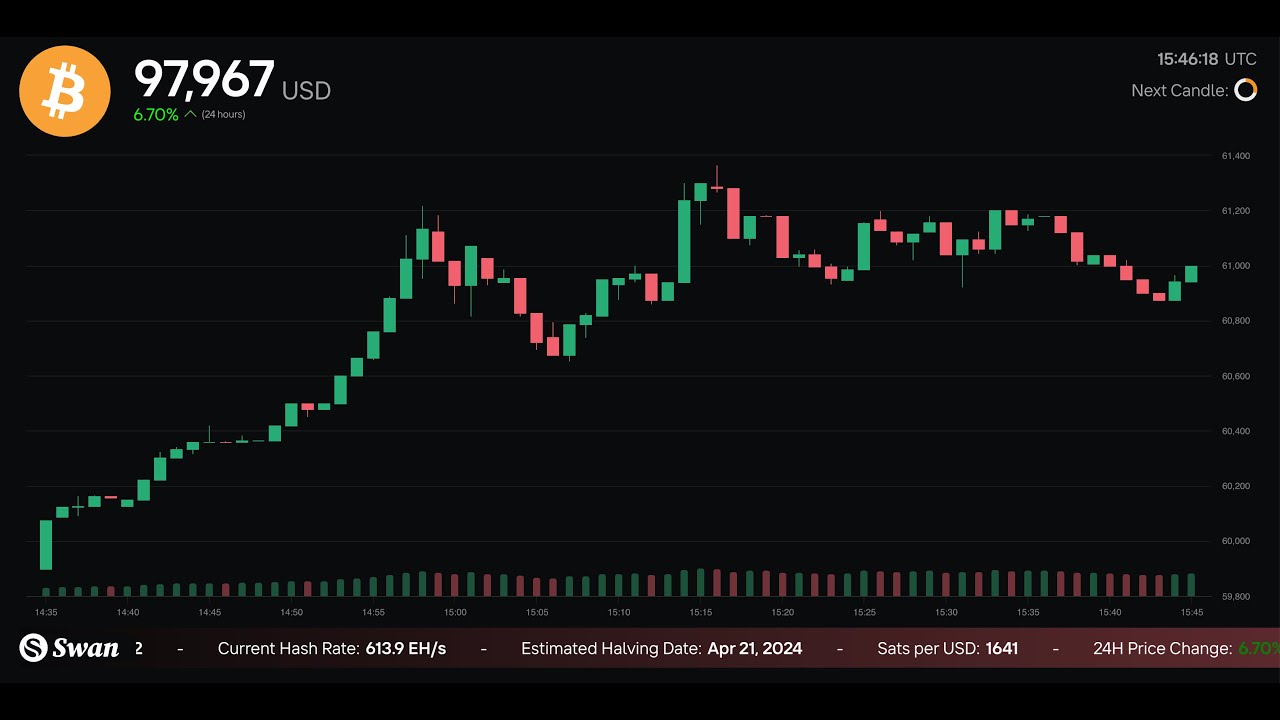Click the 60,600 price axis label
1280x720 pixels.
coord(1236,376)
